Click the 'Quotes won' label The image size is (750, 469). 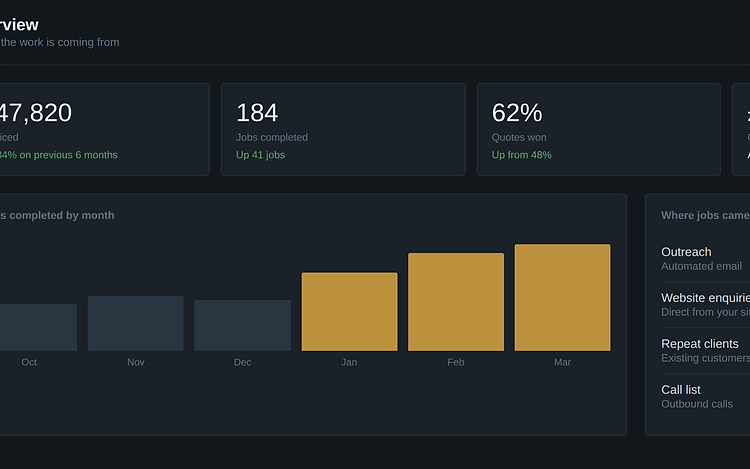(519, 137)
